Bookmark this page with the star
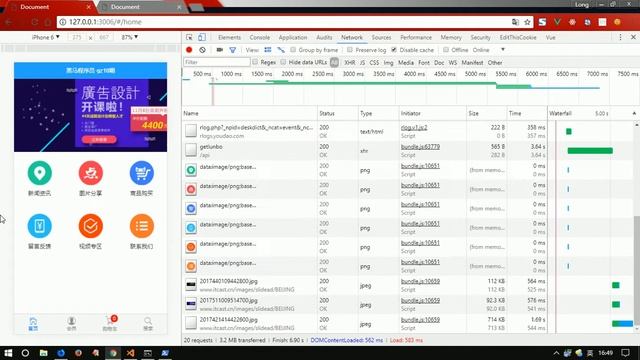The image size is (640, 360). point(527,22)
